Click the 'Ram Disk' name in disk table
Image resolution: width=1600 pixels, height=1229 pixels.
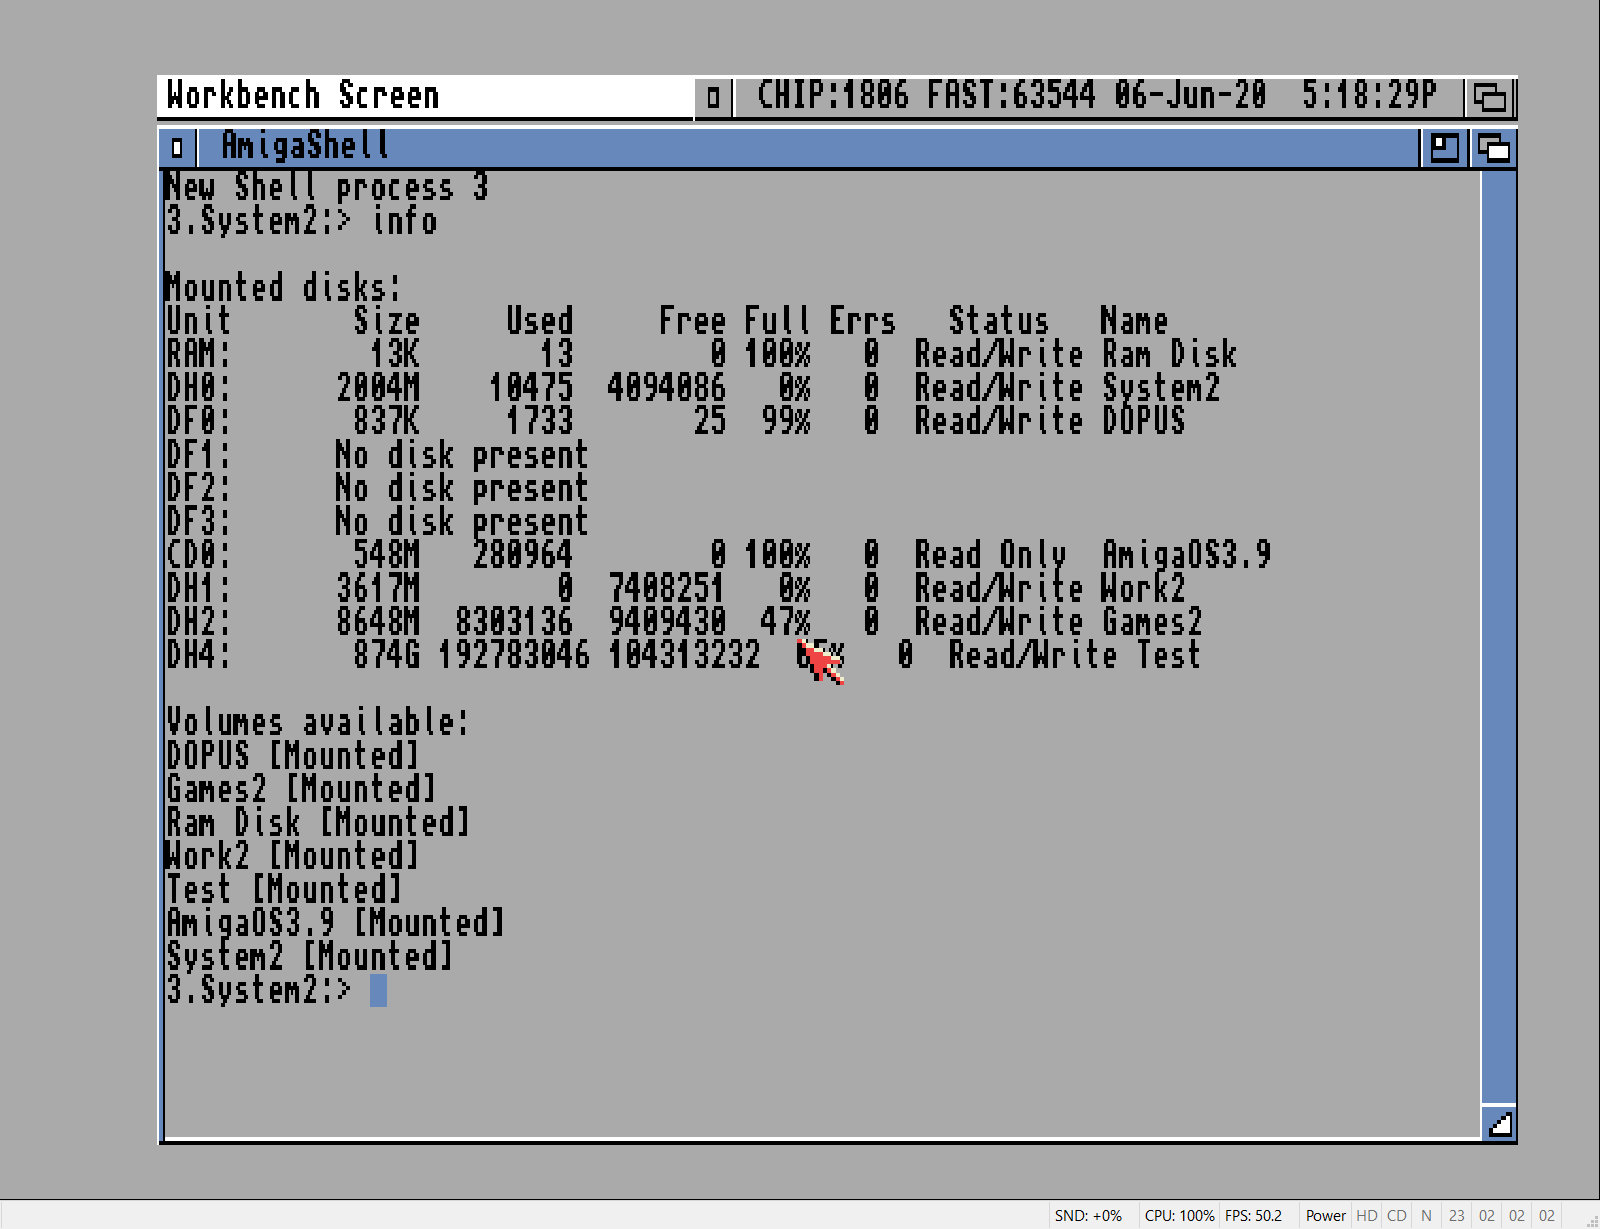coord(1169,354)
